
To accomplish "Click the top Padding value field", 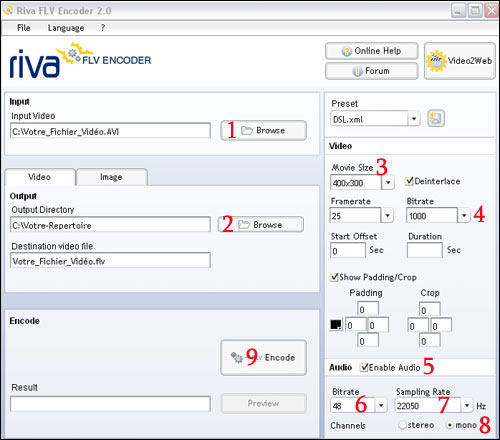I will tap(368, 309).
